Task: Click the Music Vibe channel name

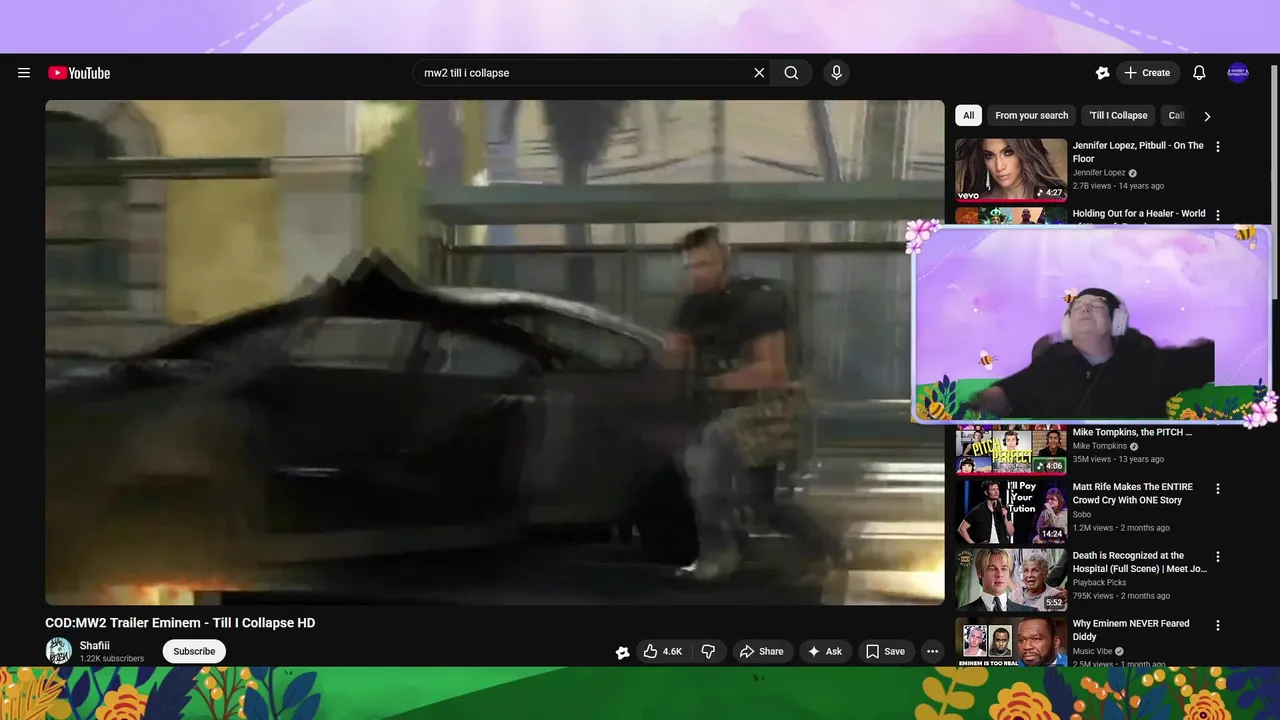Action: (1093, 651)
